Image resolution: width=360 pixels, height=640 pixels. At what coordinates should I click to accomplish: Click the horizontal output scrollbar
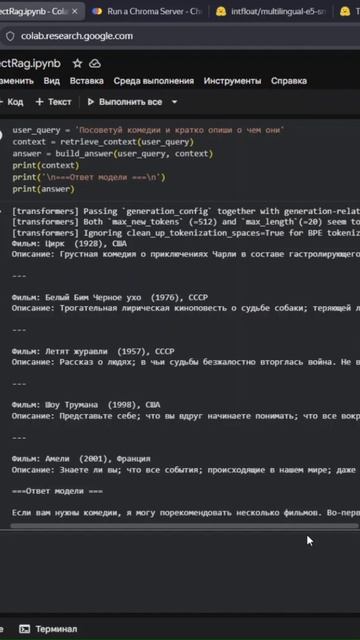click(184, 526)
